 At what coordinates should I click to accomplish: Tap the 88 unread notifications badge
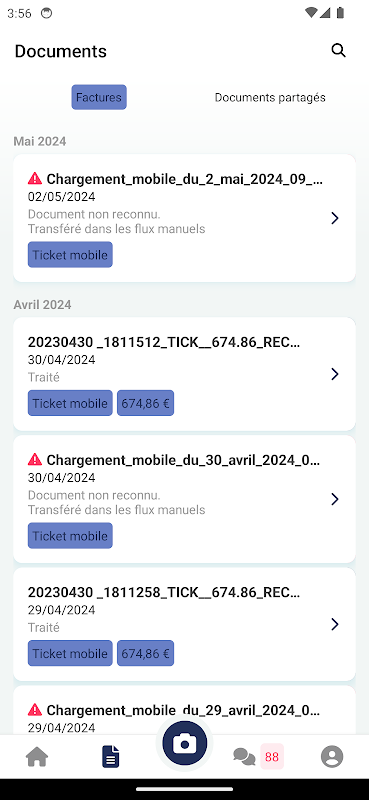coord(272,756)
